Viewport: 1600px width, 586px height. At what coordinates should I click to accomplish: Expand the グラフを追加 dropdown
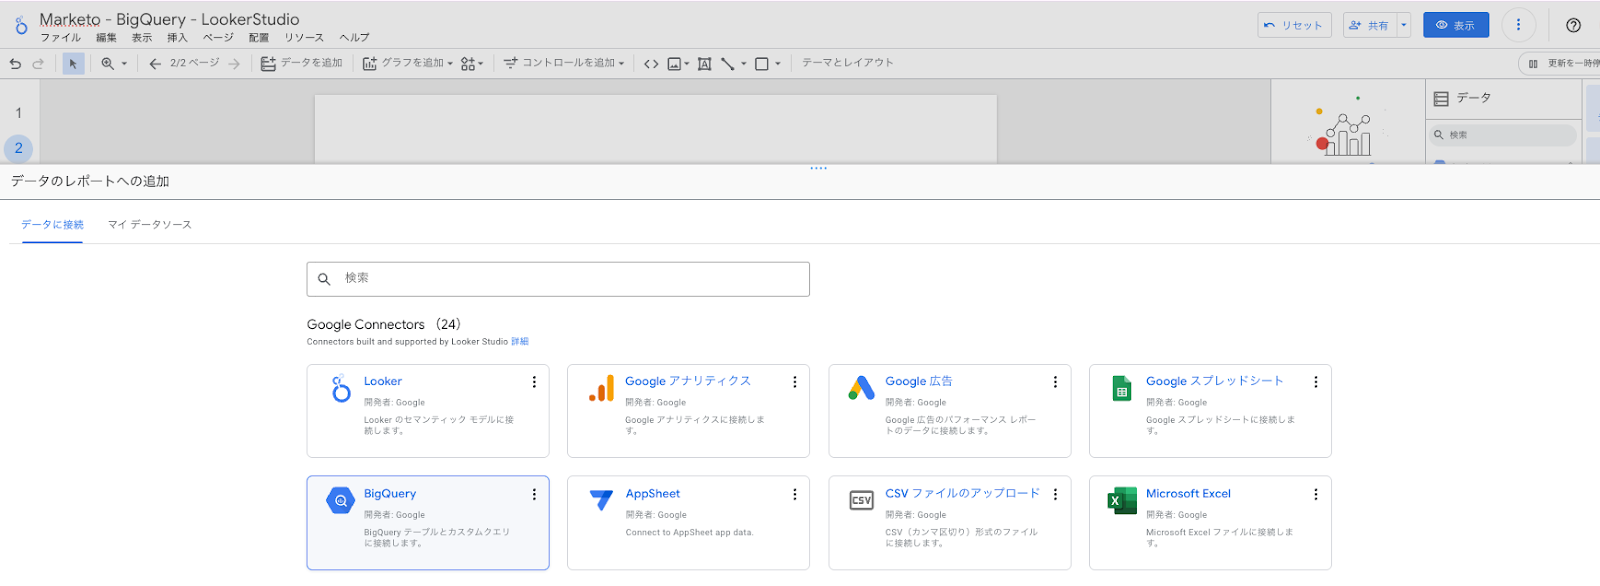point(450,64)
